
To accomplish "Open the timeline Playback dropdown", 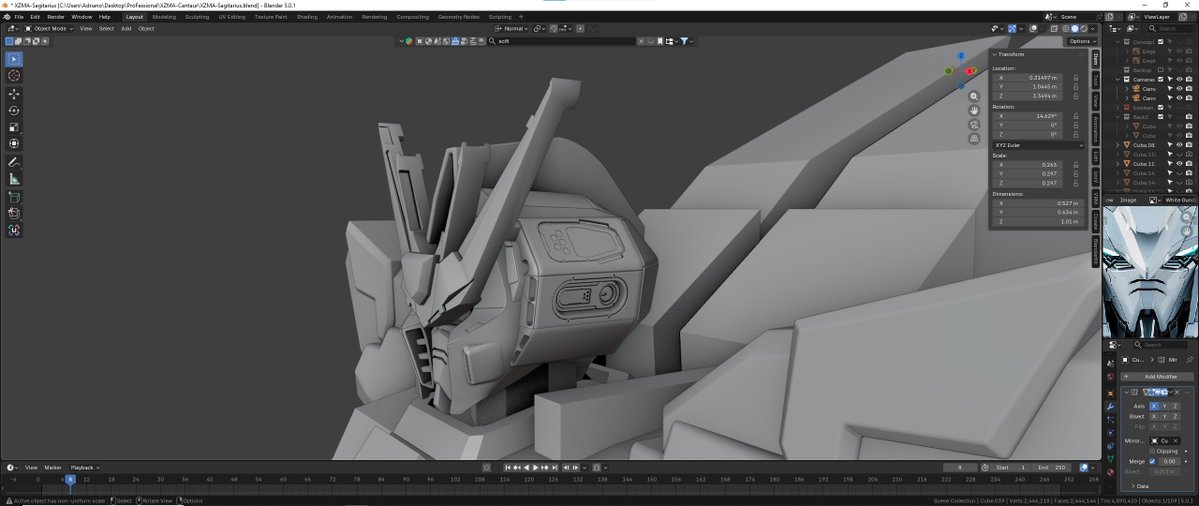I will tap(85, 467).
